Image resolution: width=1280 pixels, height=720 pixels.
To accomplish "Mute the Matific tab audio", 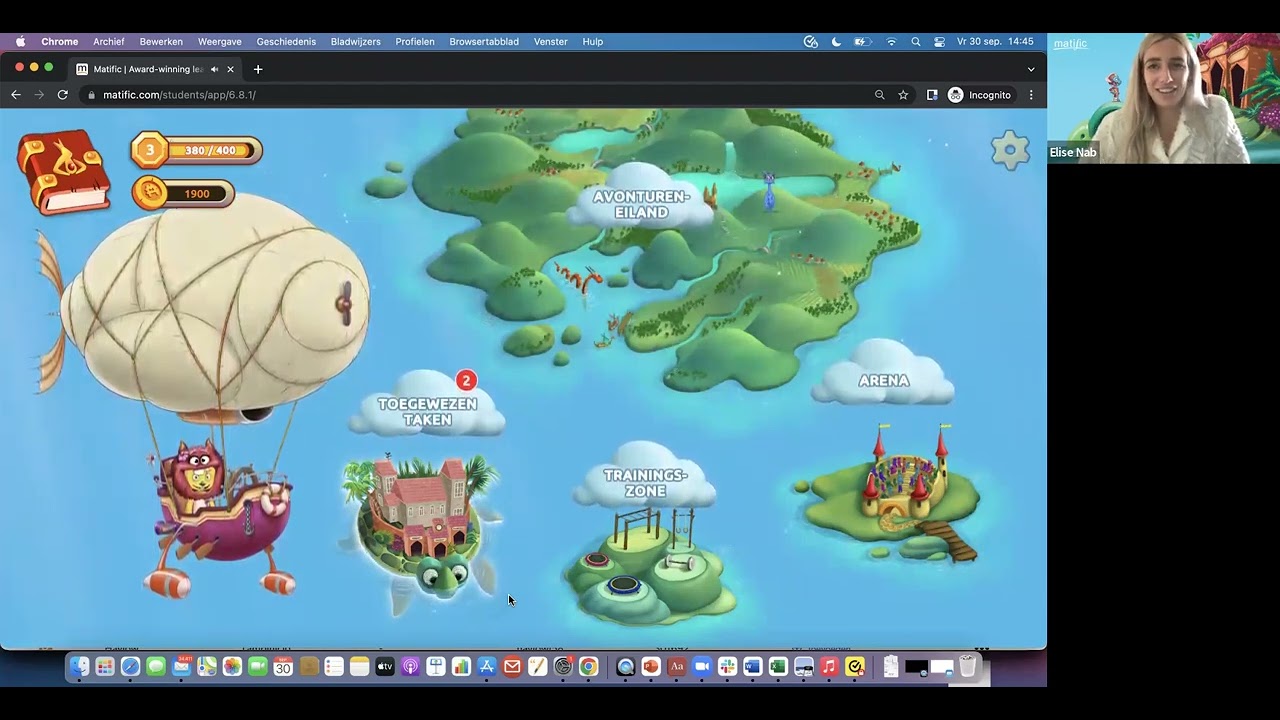I will point(214,69).
